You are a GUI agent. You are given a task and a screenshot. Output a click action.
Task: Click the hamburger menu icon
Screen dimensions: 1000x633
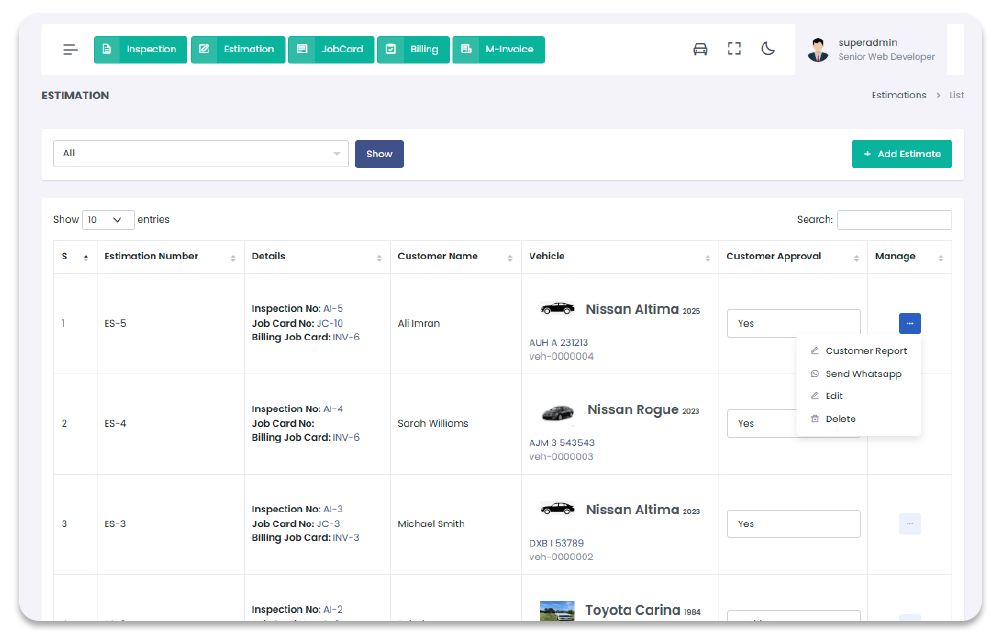coord(70,49)
